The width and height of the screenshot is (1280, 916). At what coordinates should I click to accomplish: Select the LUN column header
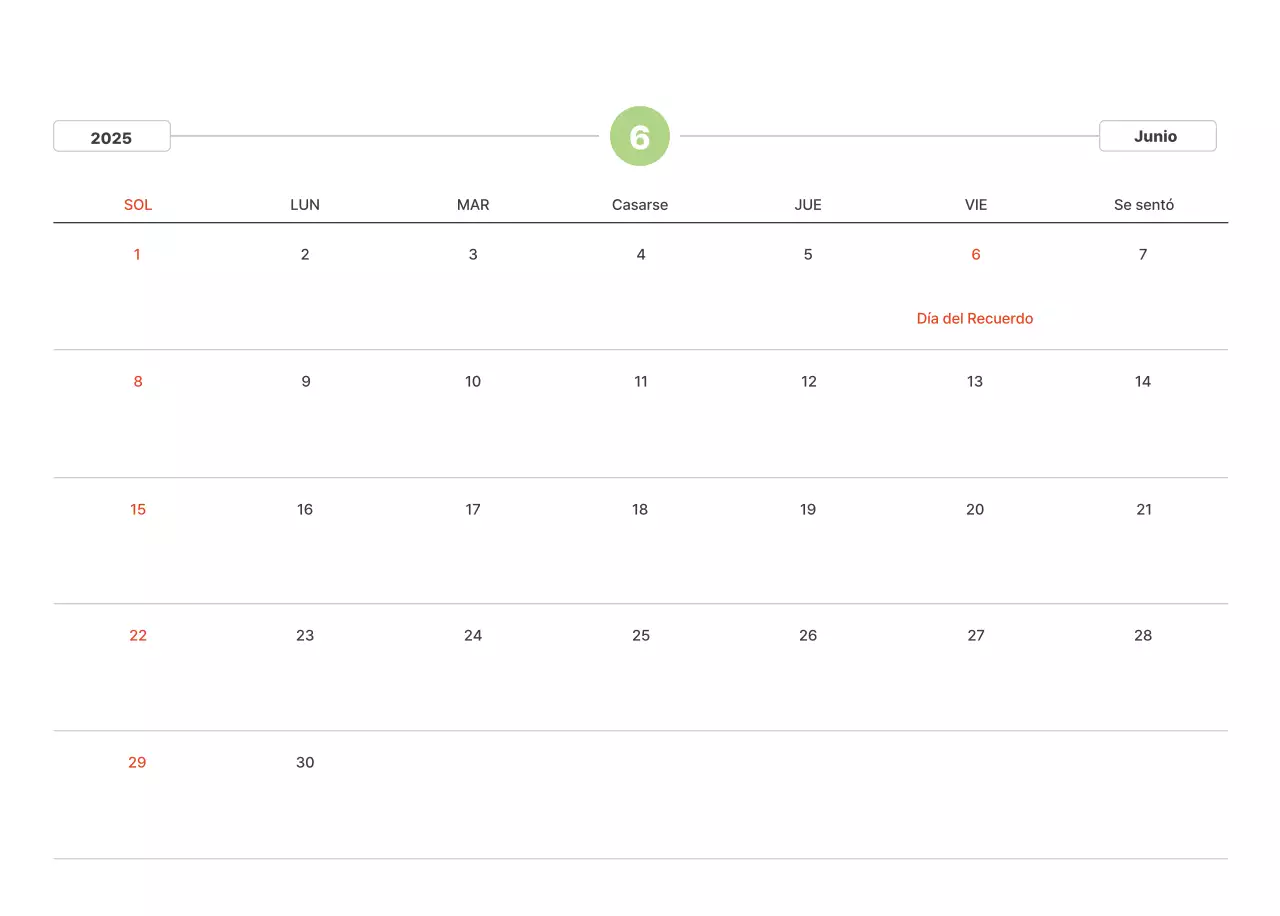click(x=305, y=204)
